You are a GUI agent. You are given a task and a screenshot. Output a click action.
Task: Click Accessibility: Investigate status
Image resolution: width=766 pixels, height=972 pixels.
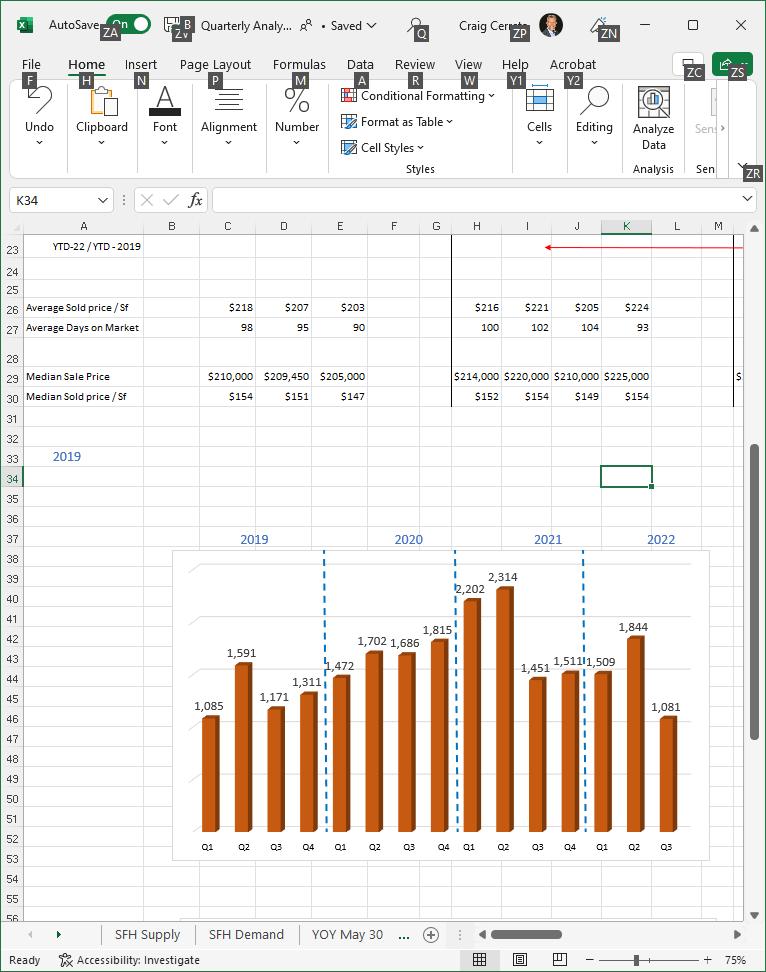[130, 960]
